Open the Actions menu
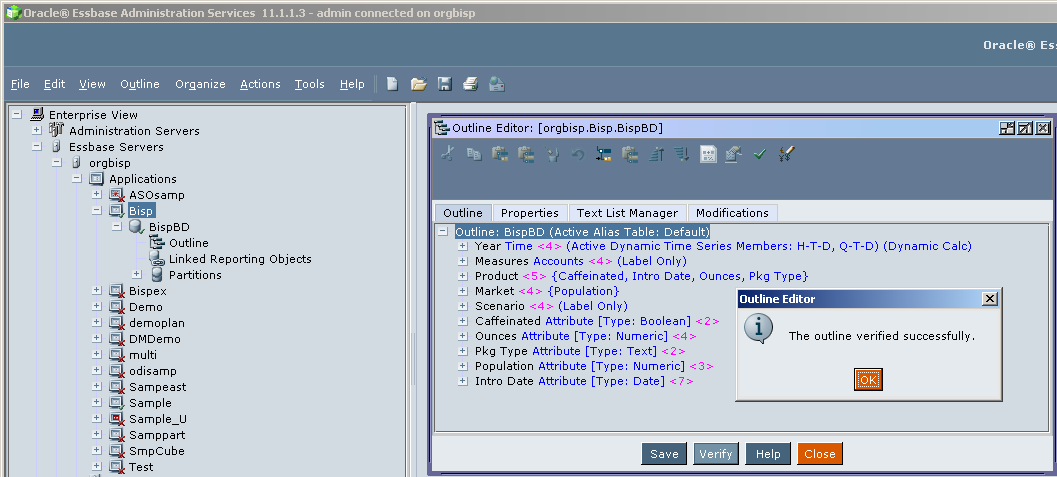The image size is (1057, 477). tap(260, 84)
